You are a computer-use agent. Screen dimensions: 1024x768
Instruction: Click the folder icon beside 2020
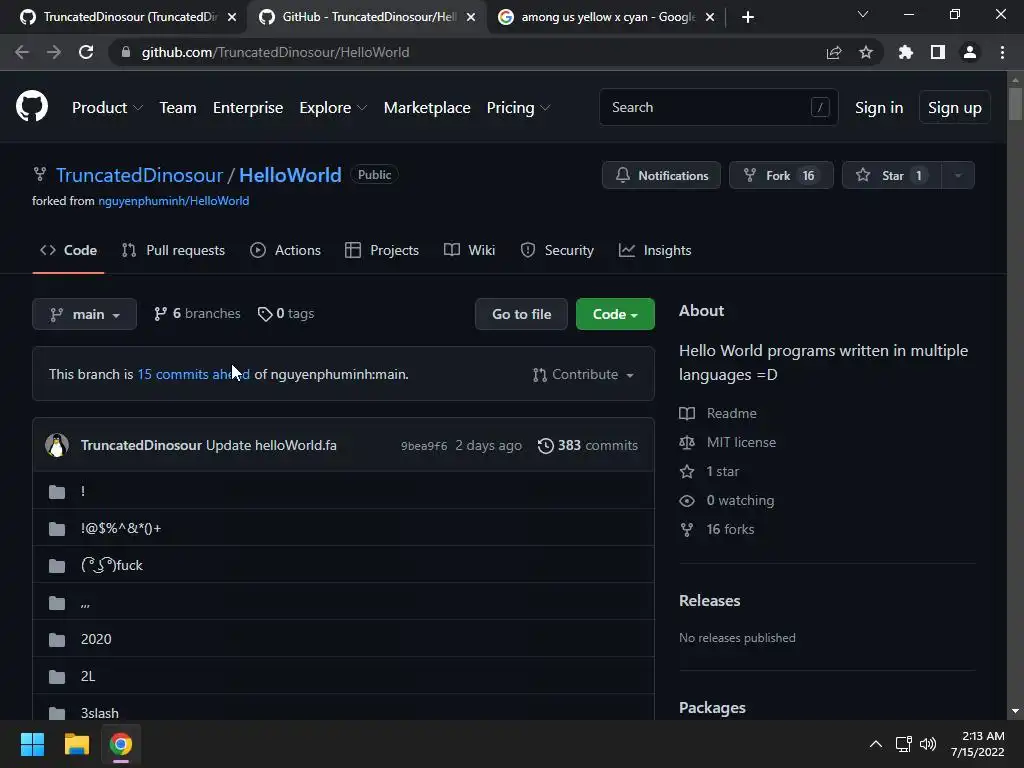tap(57, 639)
